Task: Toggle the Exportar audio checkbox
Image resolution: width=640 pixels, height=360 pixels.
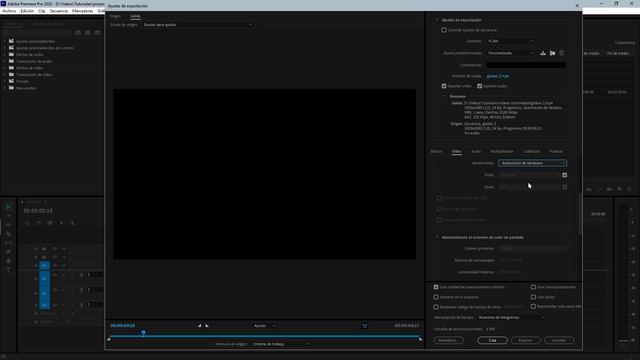Action: point(480,86)
